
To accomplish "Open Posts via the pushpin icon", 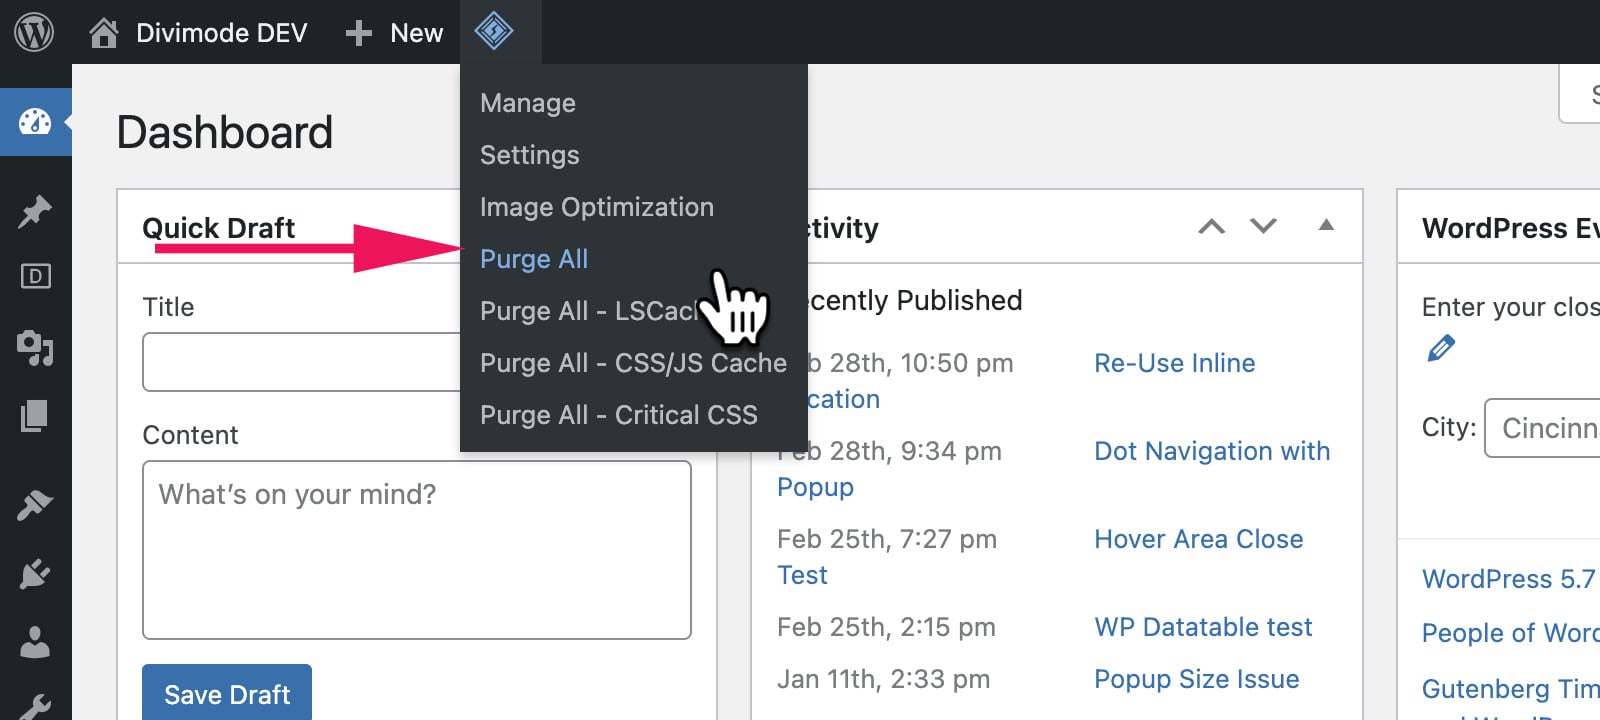I will pyautogui.click(x=35, y=211).
